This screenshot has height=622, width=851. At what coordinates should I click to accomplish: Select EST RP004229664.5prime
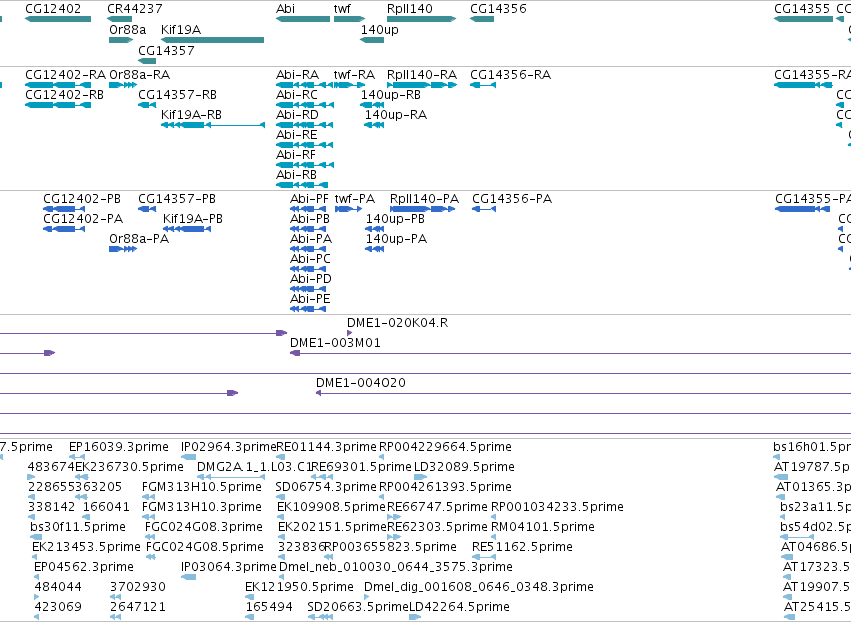tap(383, 457)
